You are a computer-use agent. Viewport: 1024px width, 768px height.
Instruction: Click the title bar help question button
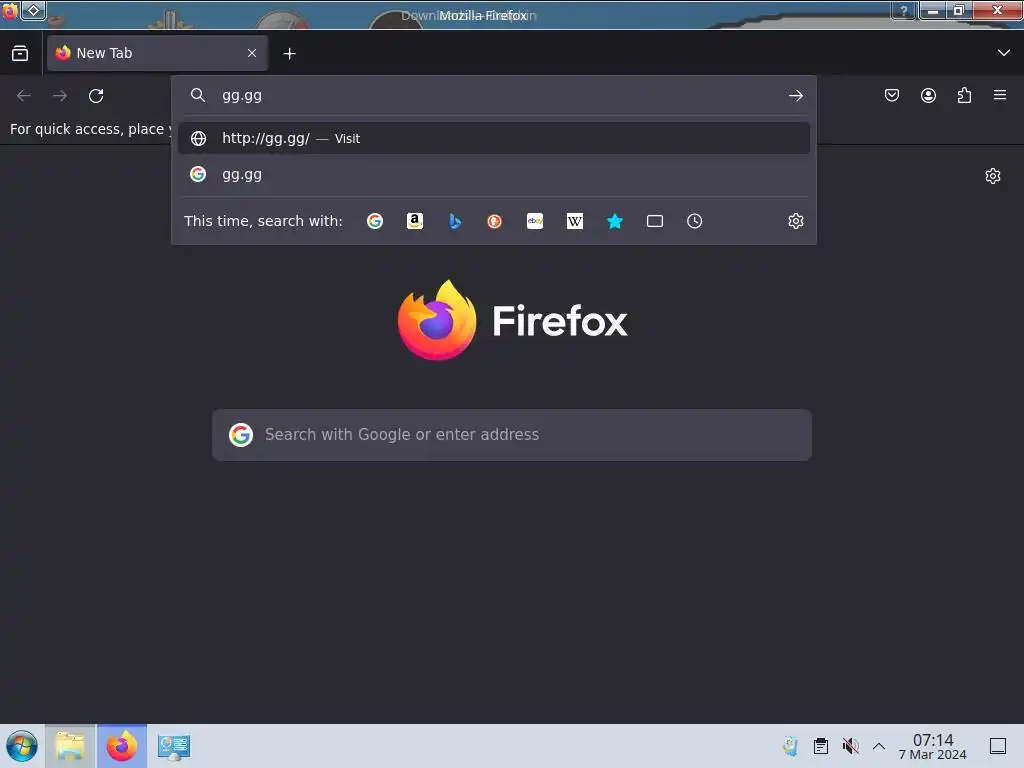(x=904, y=11)
